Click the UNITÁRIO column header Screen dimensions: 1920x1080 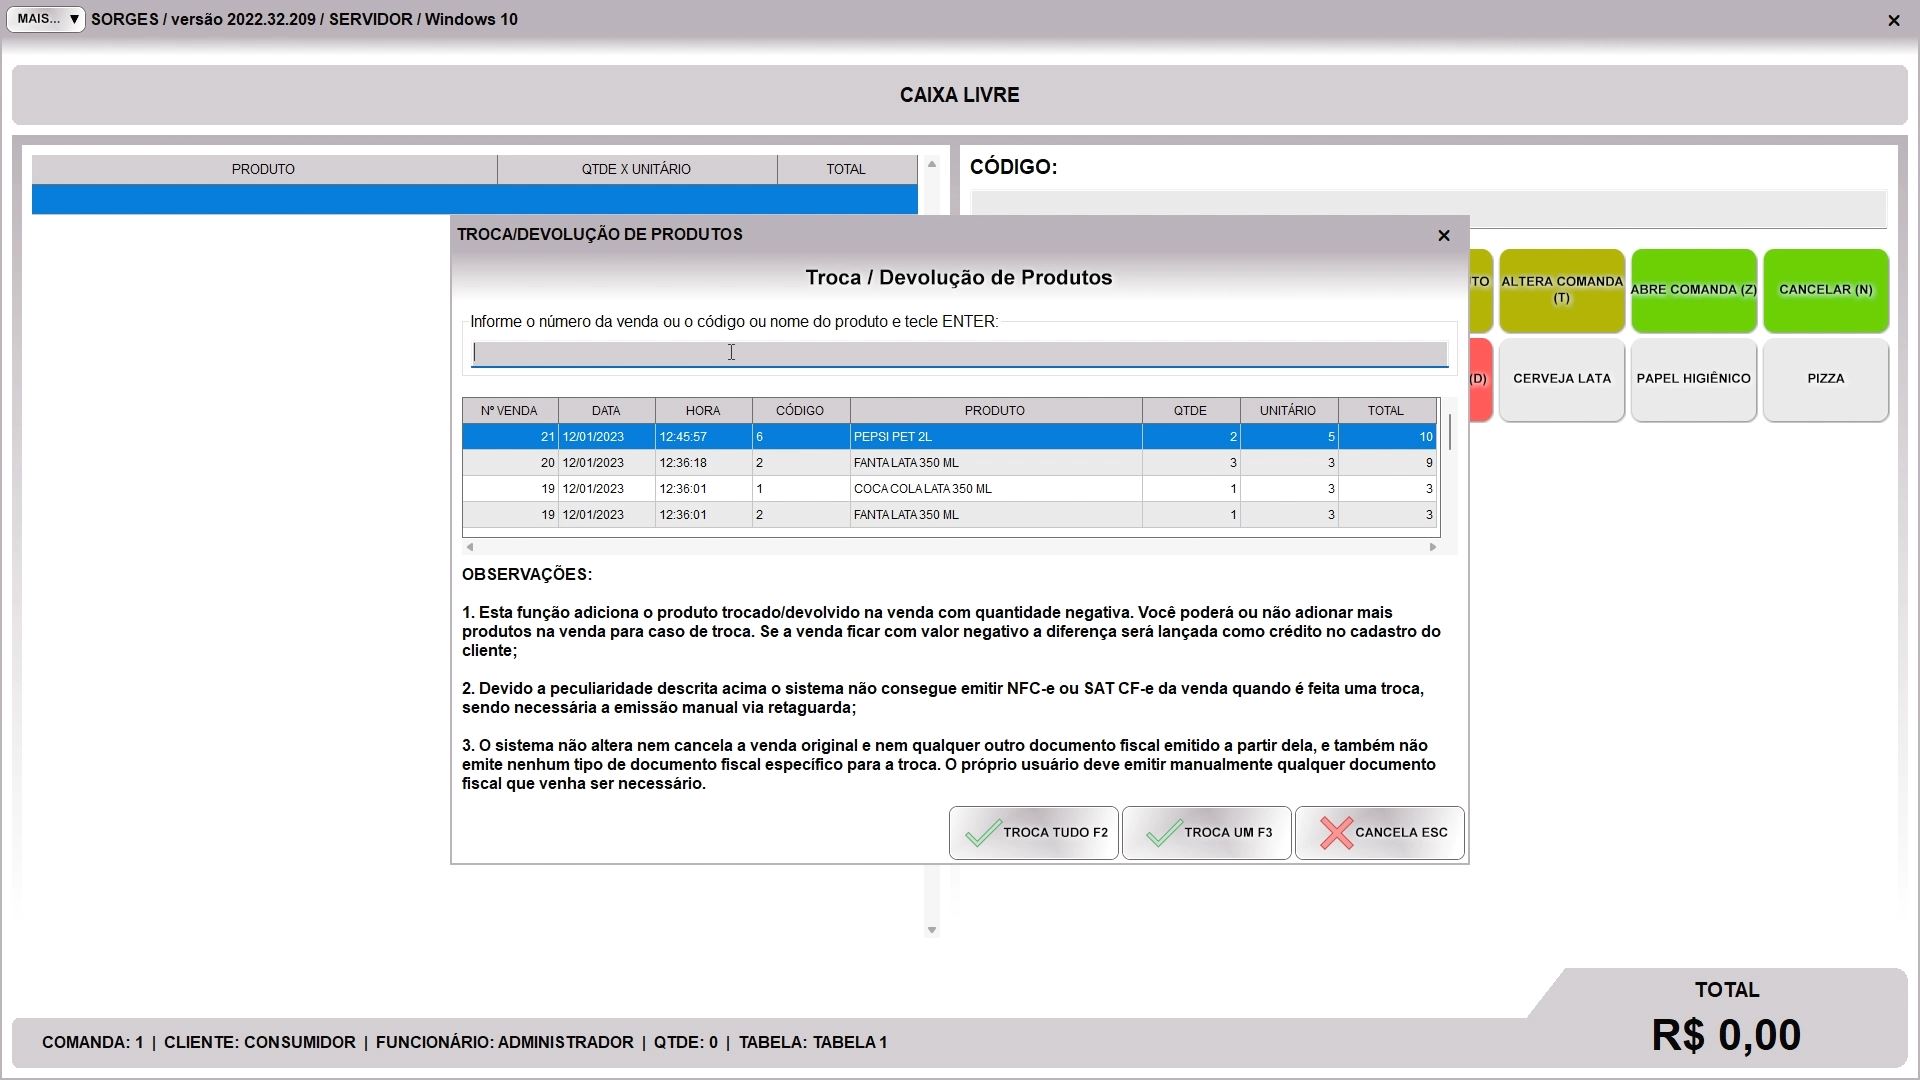(x=1288, y=411)
